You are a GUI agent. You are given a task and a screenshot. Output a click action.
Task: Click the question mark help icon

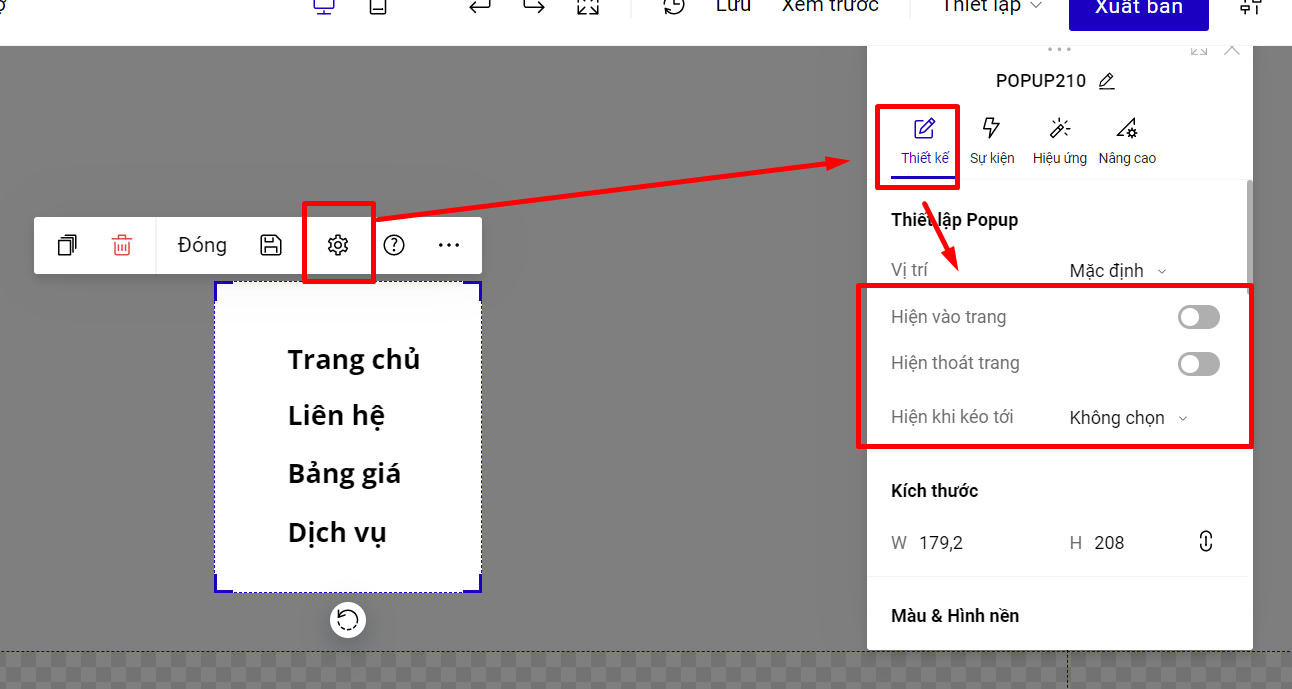394,245
